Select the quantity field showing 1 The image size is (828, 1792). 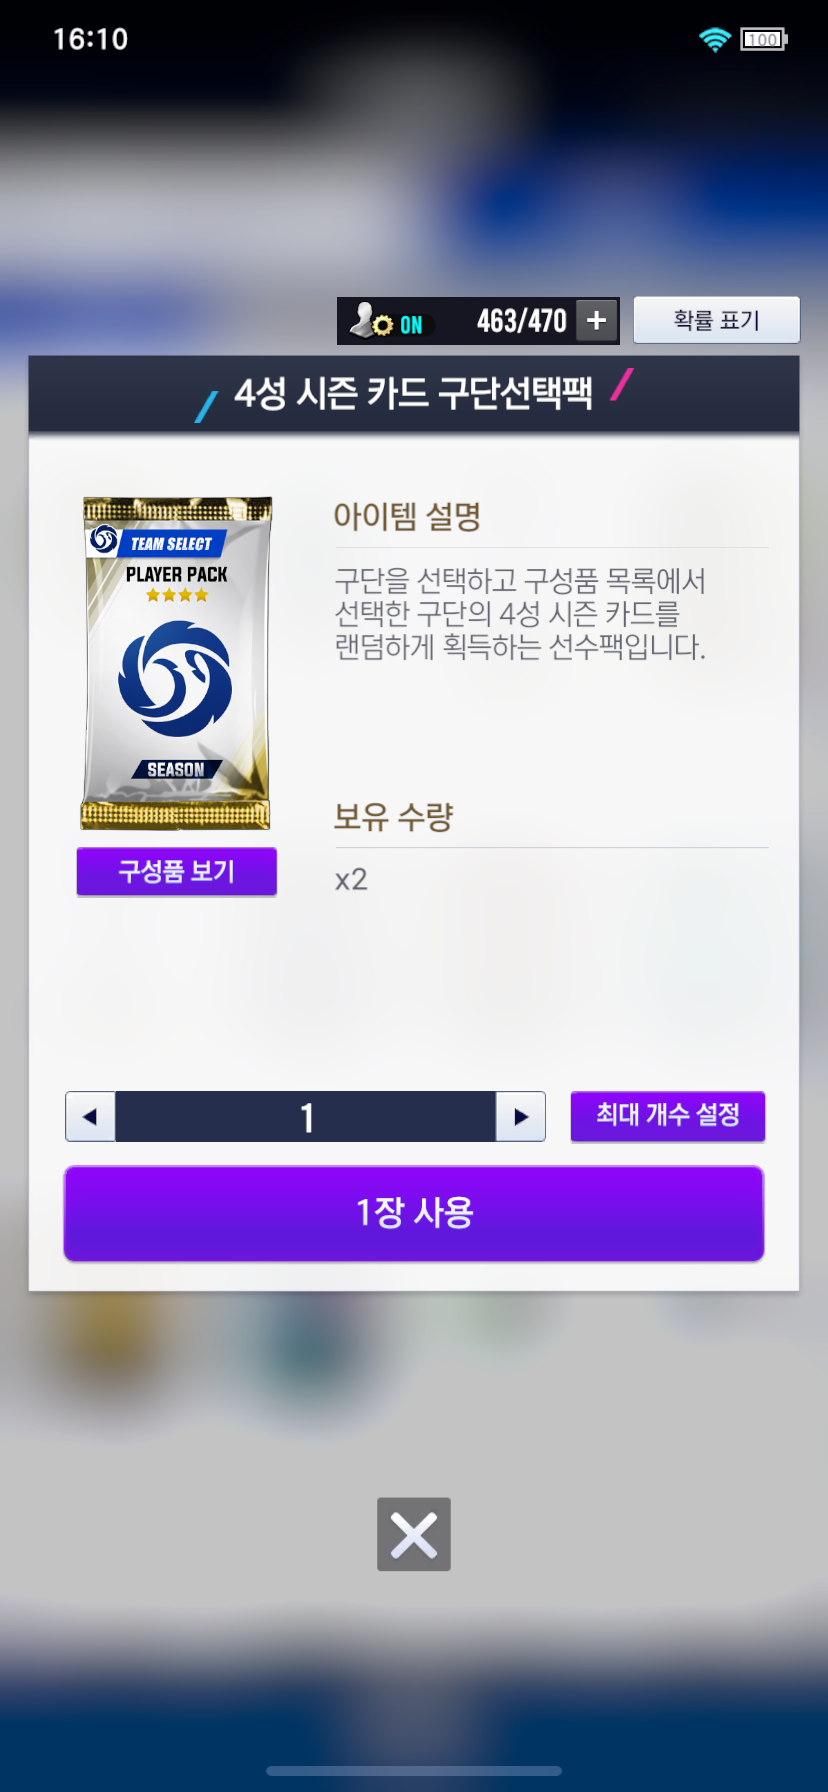pyautogui.click(x=306, y=1117)
